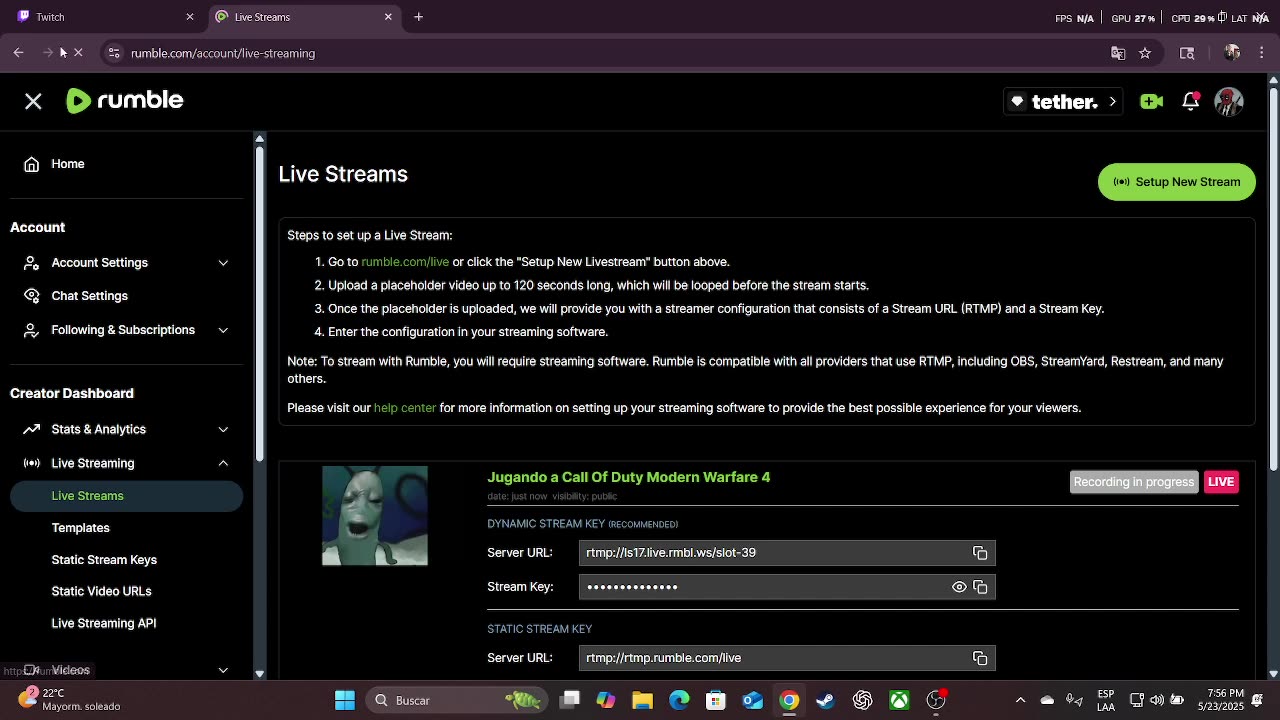1280x720 pixels.
Task: Click the Rumble logo
Action: pyautogui.click(x=125, y=101)
